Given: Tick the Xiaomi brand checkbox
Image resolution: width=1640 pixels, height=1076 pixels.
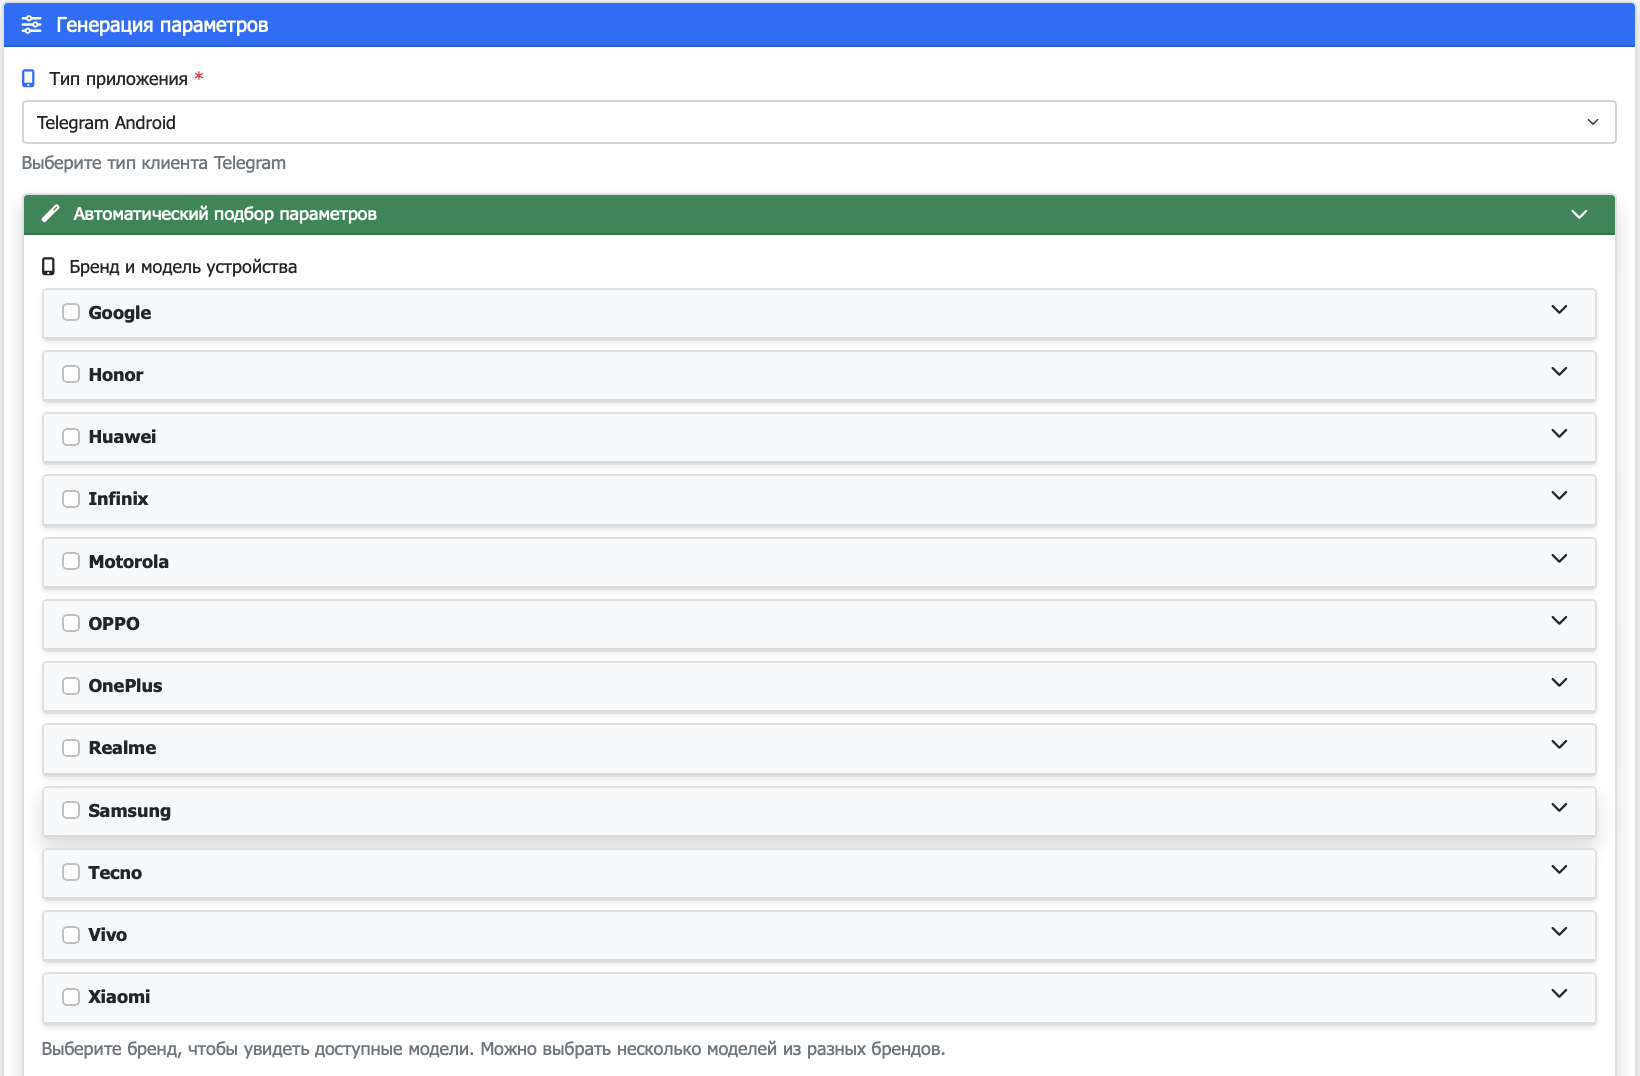Looking at the screenshot, I should pyautogui.click(x=71, y=997).
